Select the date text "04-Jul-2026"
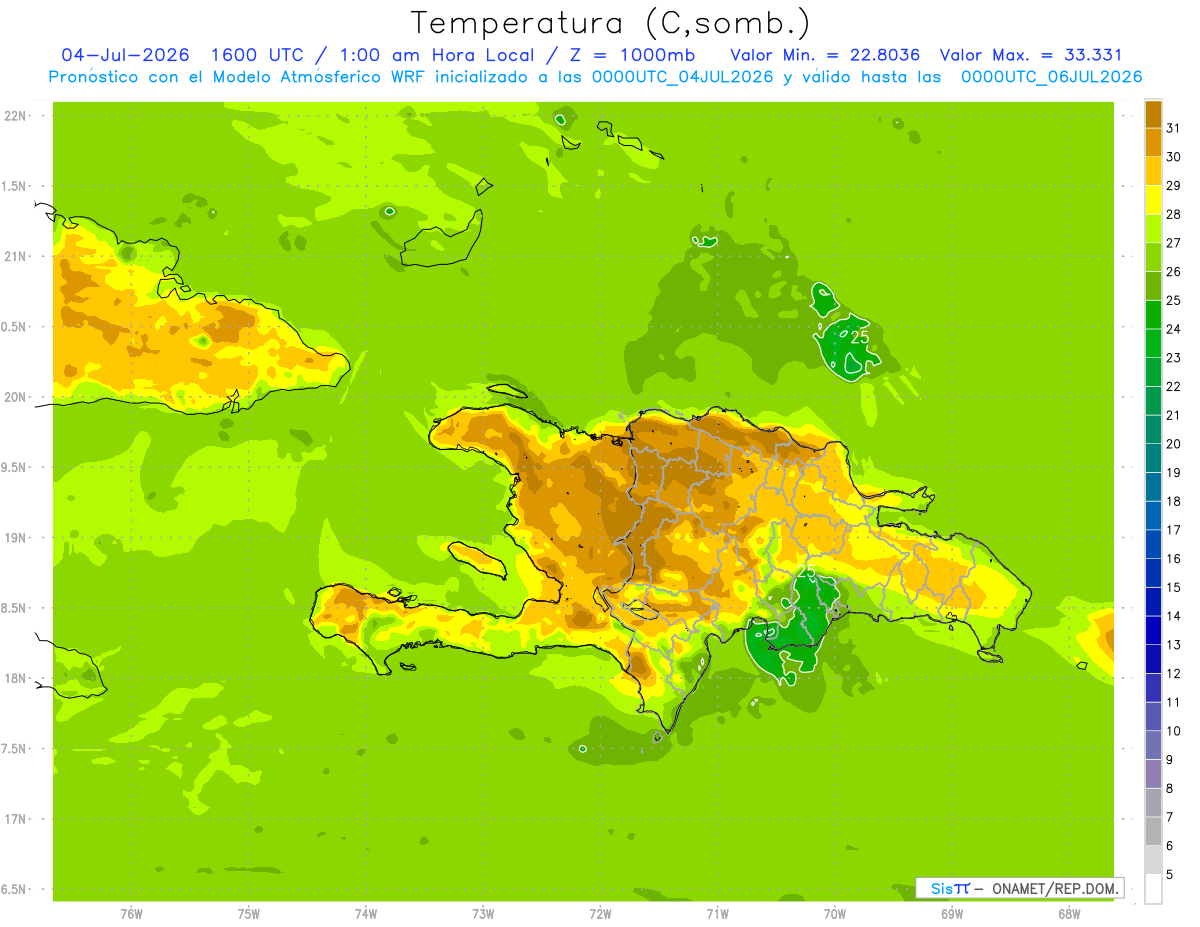The width and height of the screenshot is (1200, 927). 125,55
